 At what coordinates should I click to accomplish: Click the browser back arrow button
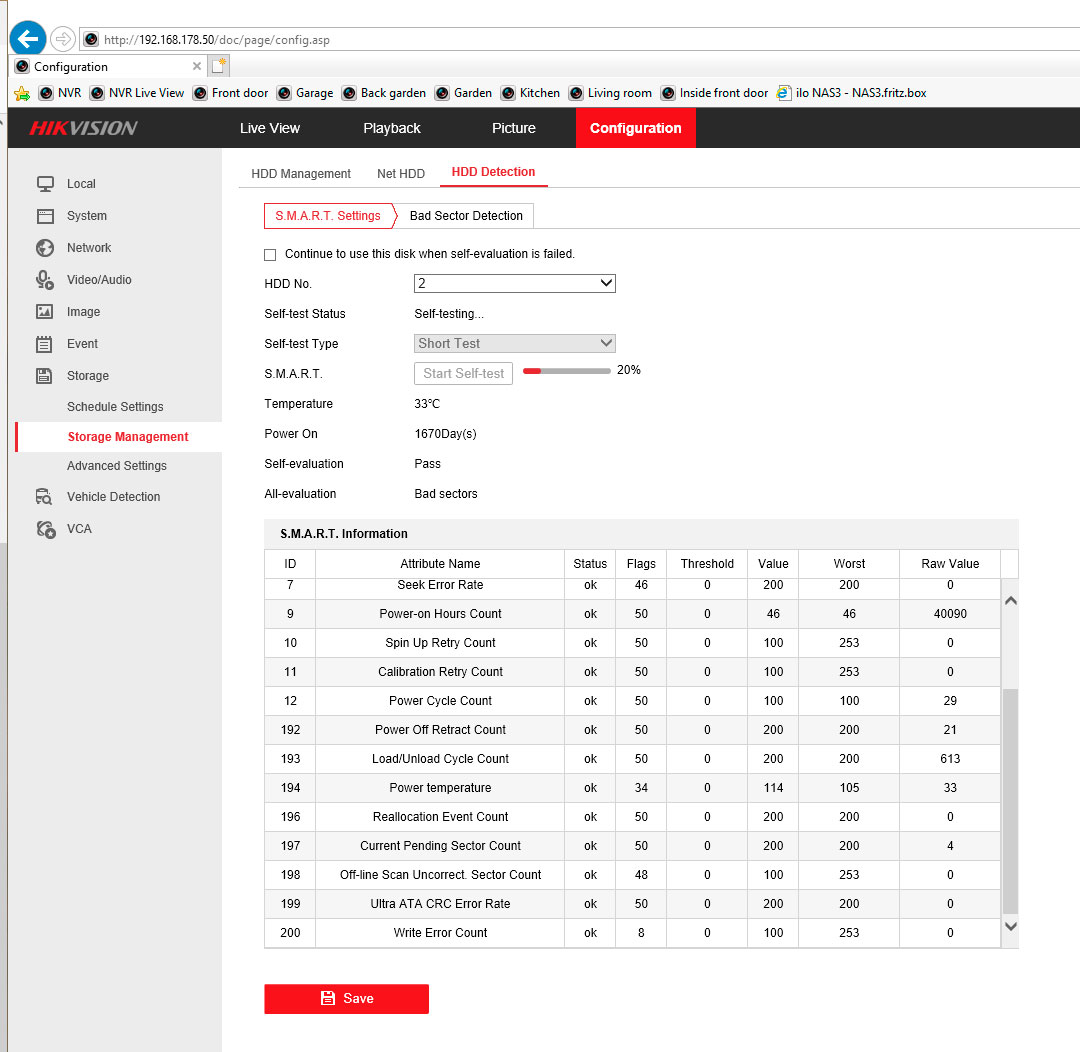(x=28, y=39)
